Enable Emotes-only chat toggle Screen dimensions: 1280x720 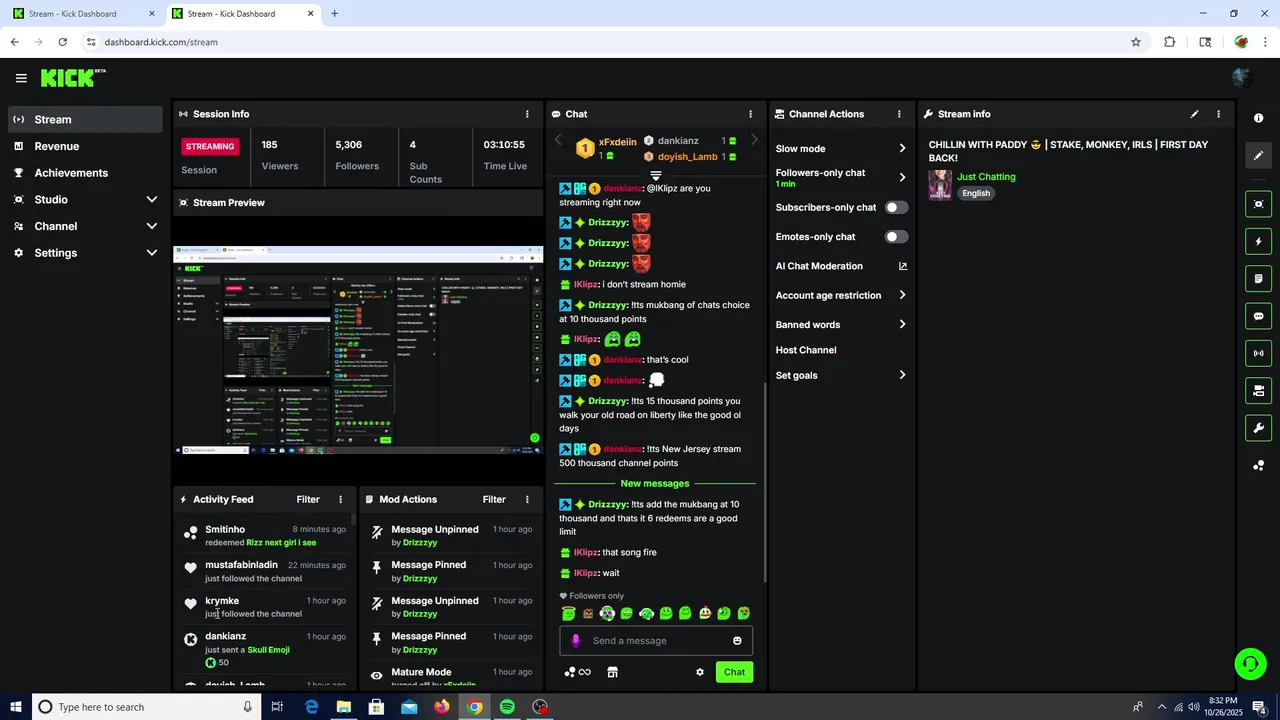tap(897, 237)
